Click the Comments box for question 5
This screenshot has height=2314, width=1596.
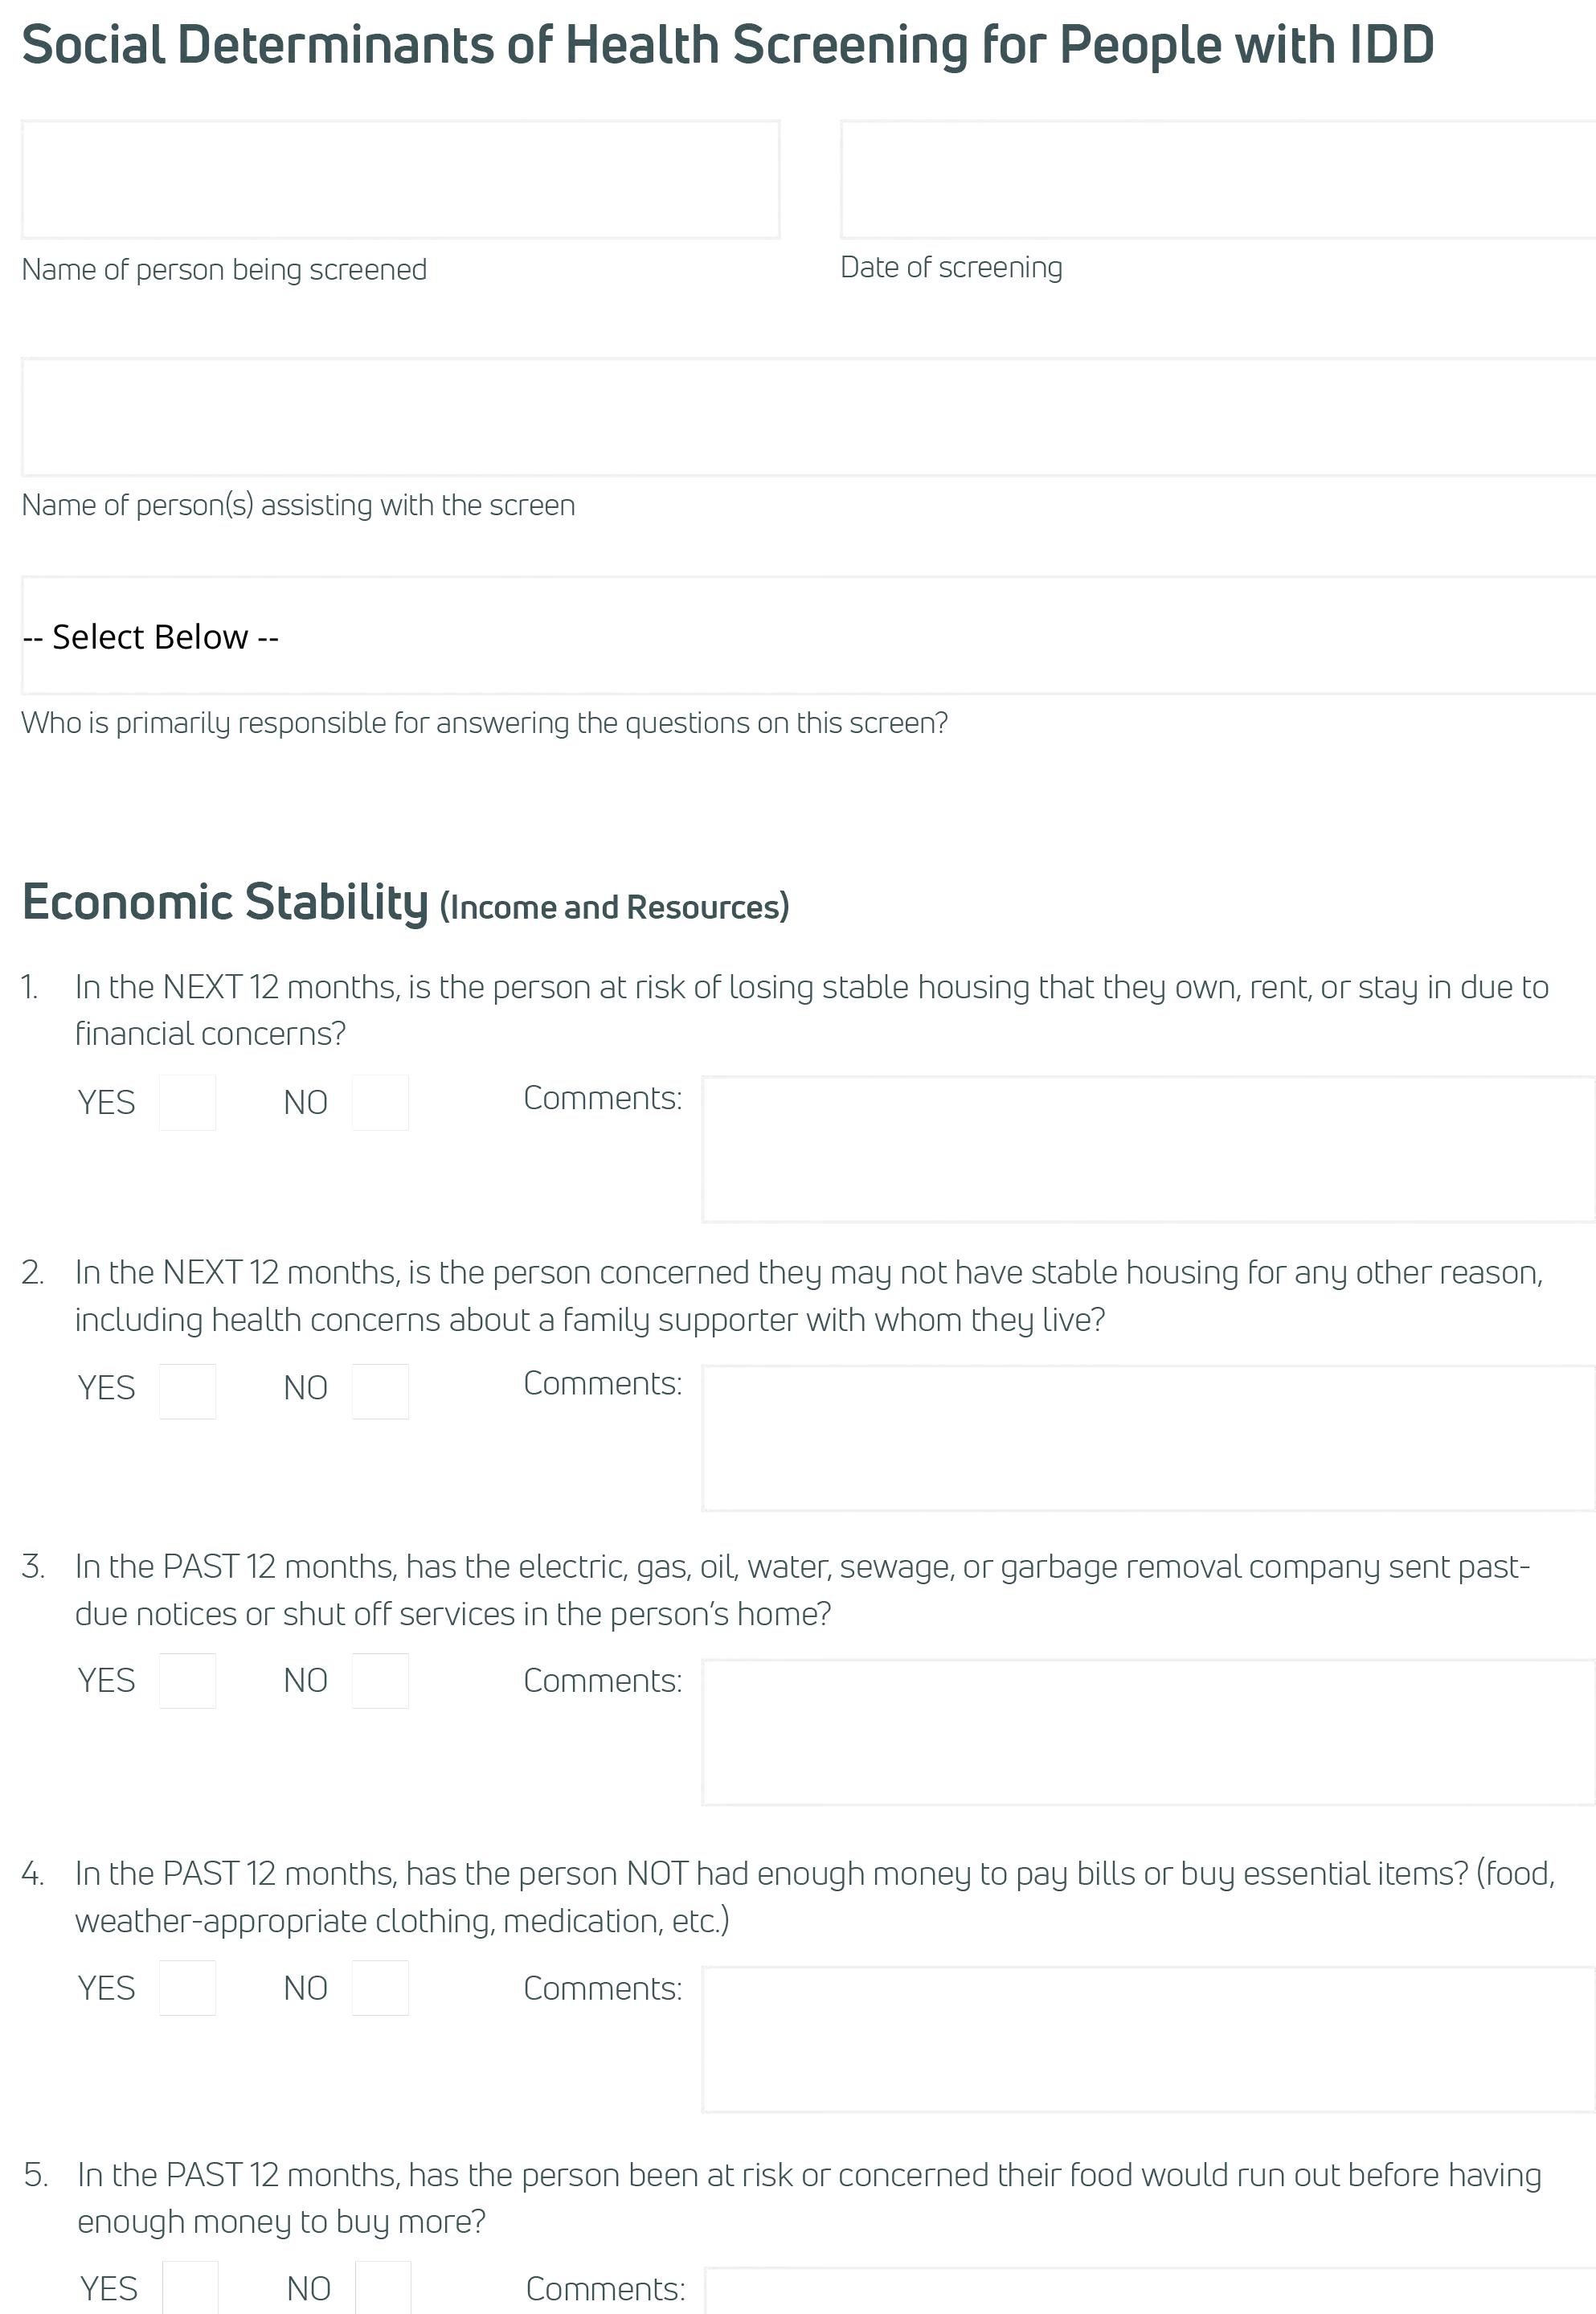[x=1150, y=2293]
